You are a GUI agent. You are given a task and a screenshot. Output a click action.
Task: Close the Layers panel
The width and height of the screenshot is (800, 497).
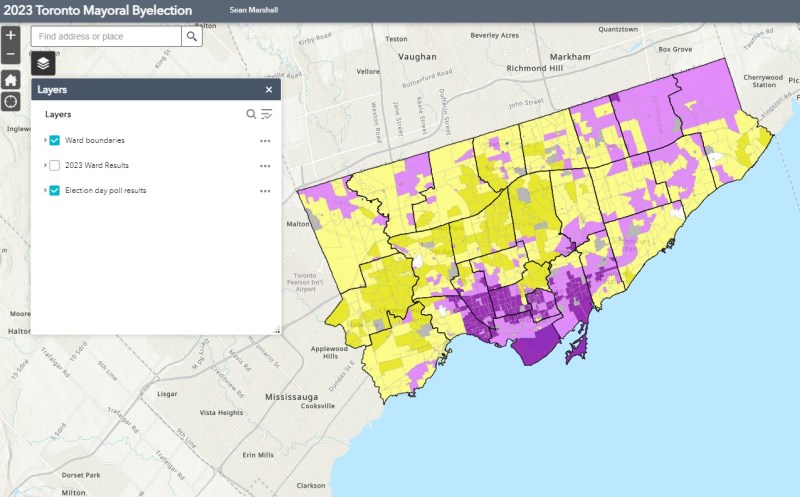click(268, 89)
